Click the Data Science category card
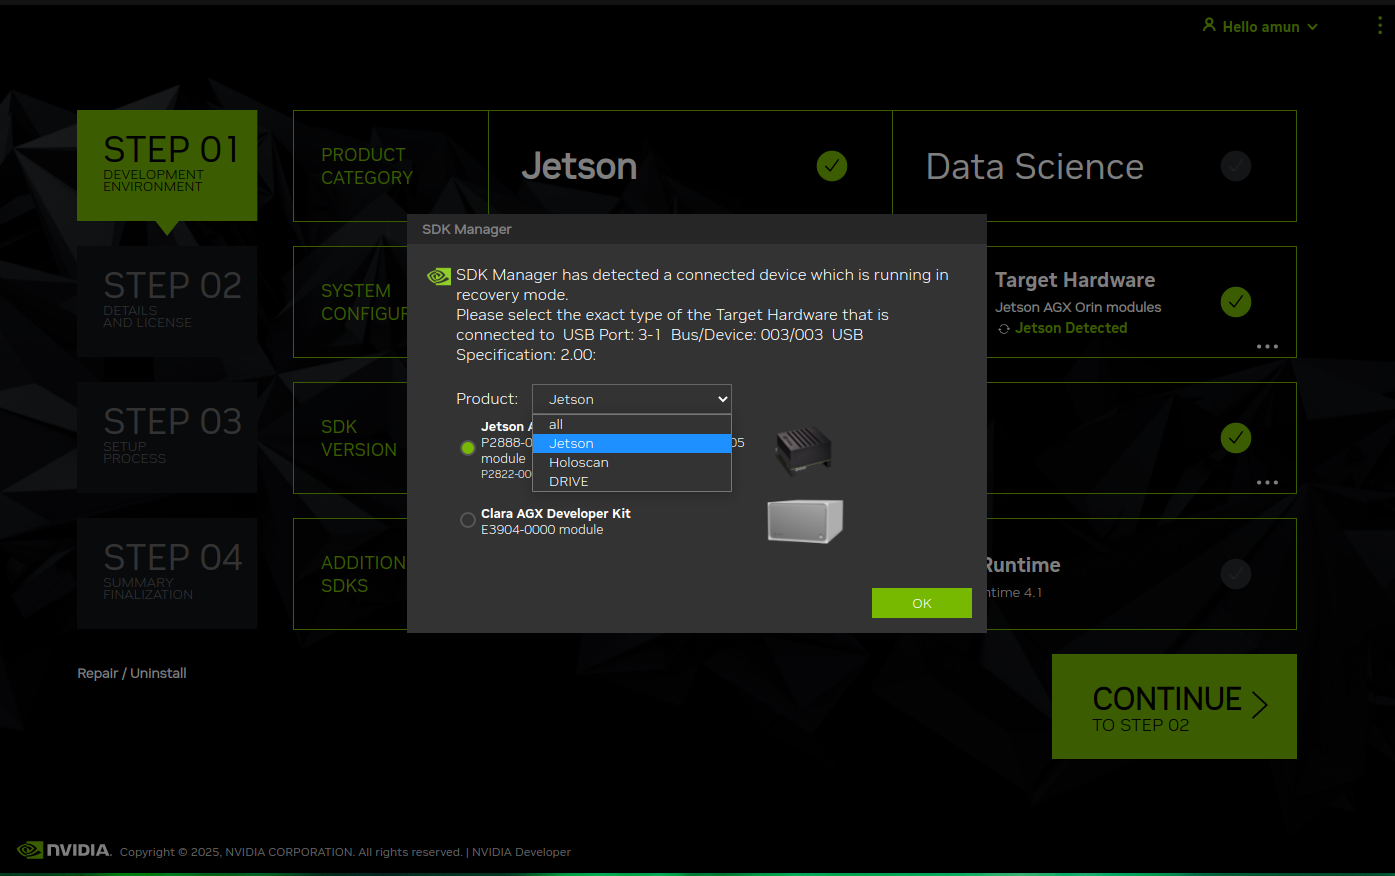This screenshot has height=876, width=1395. click(x=1094, y=166)
